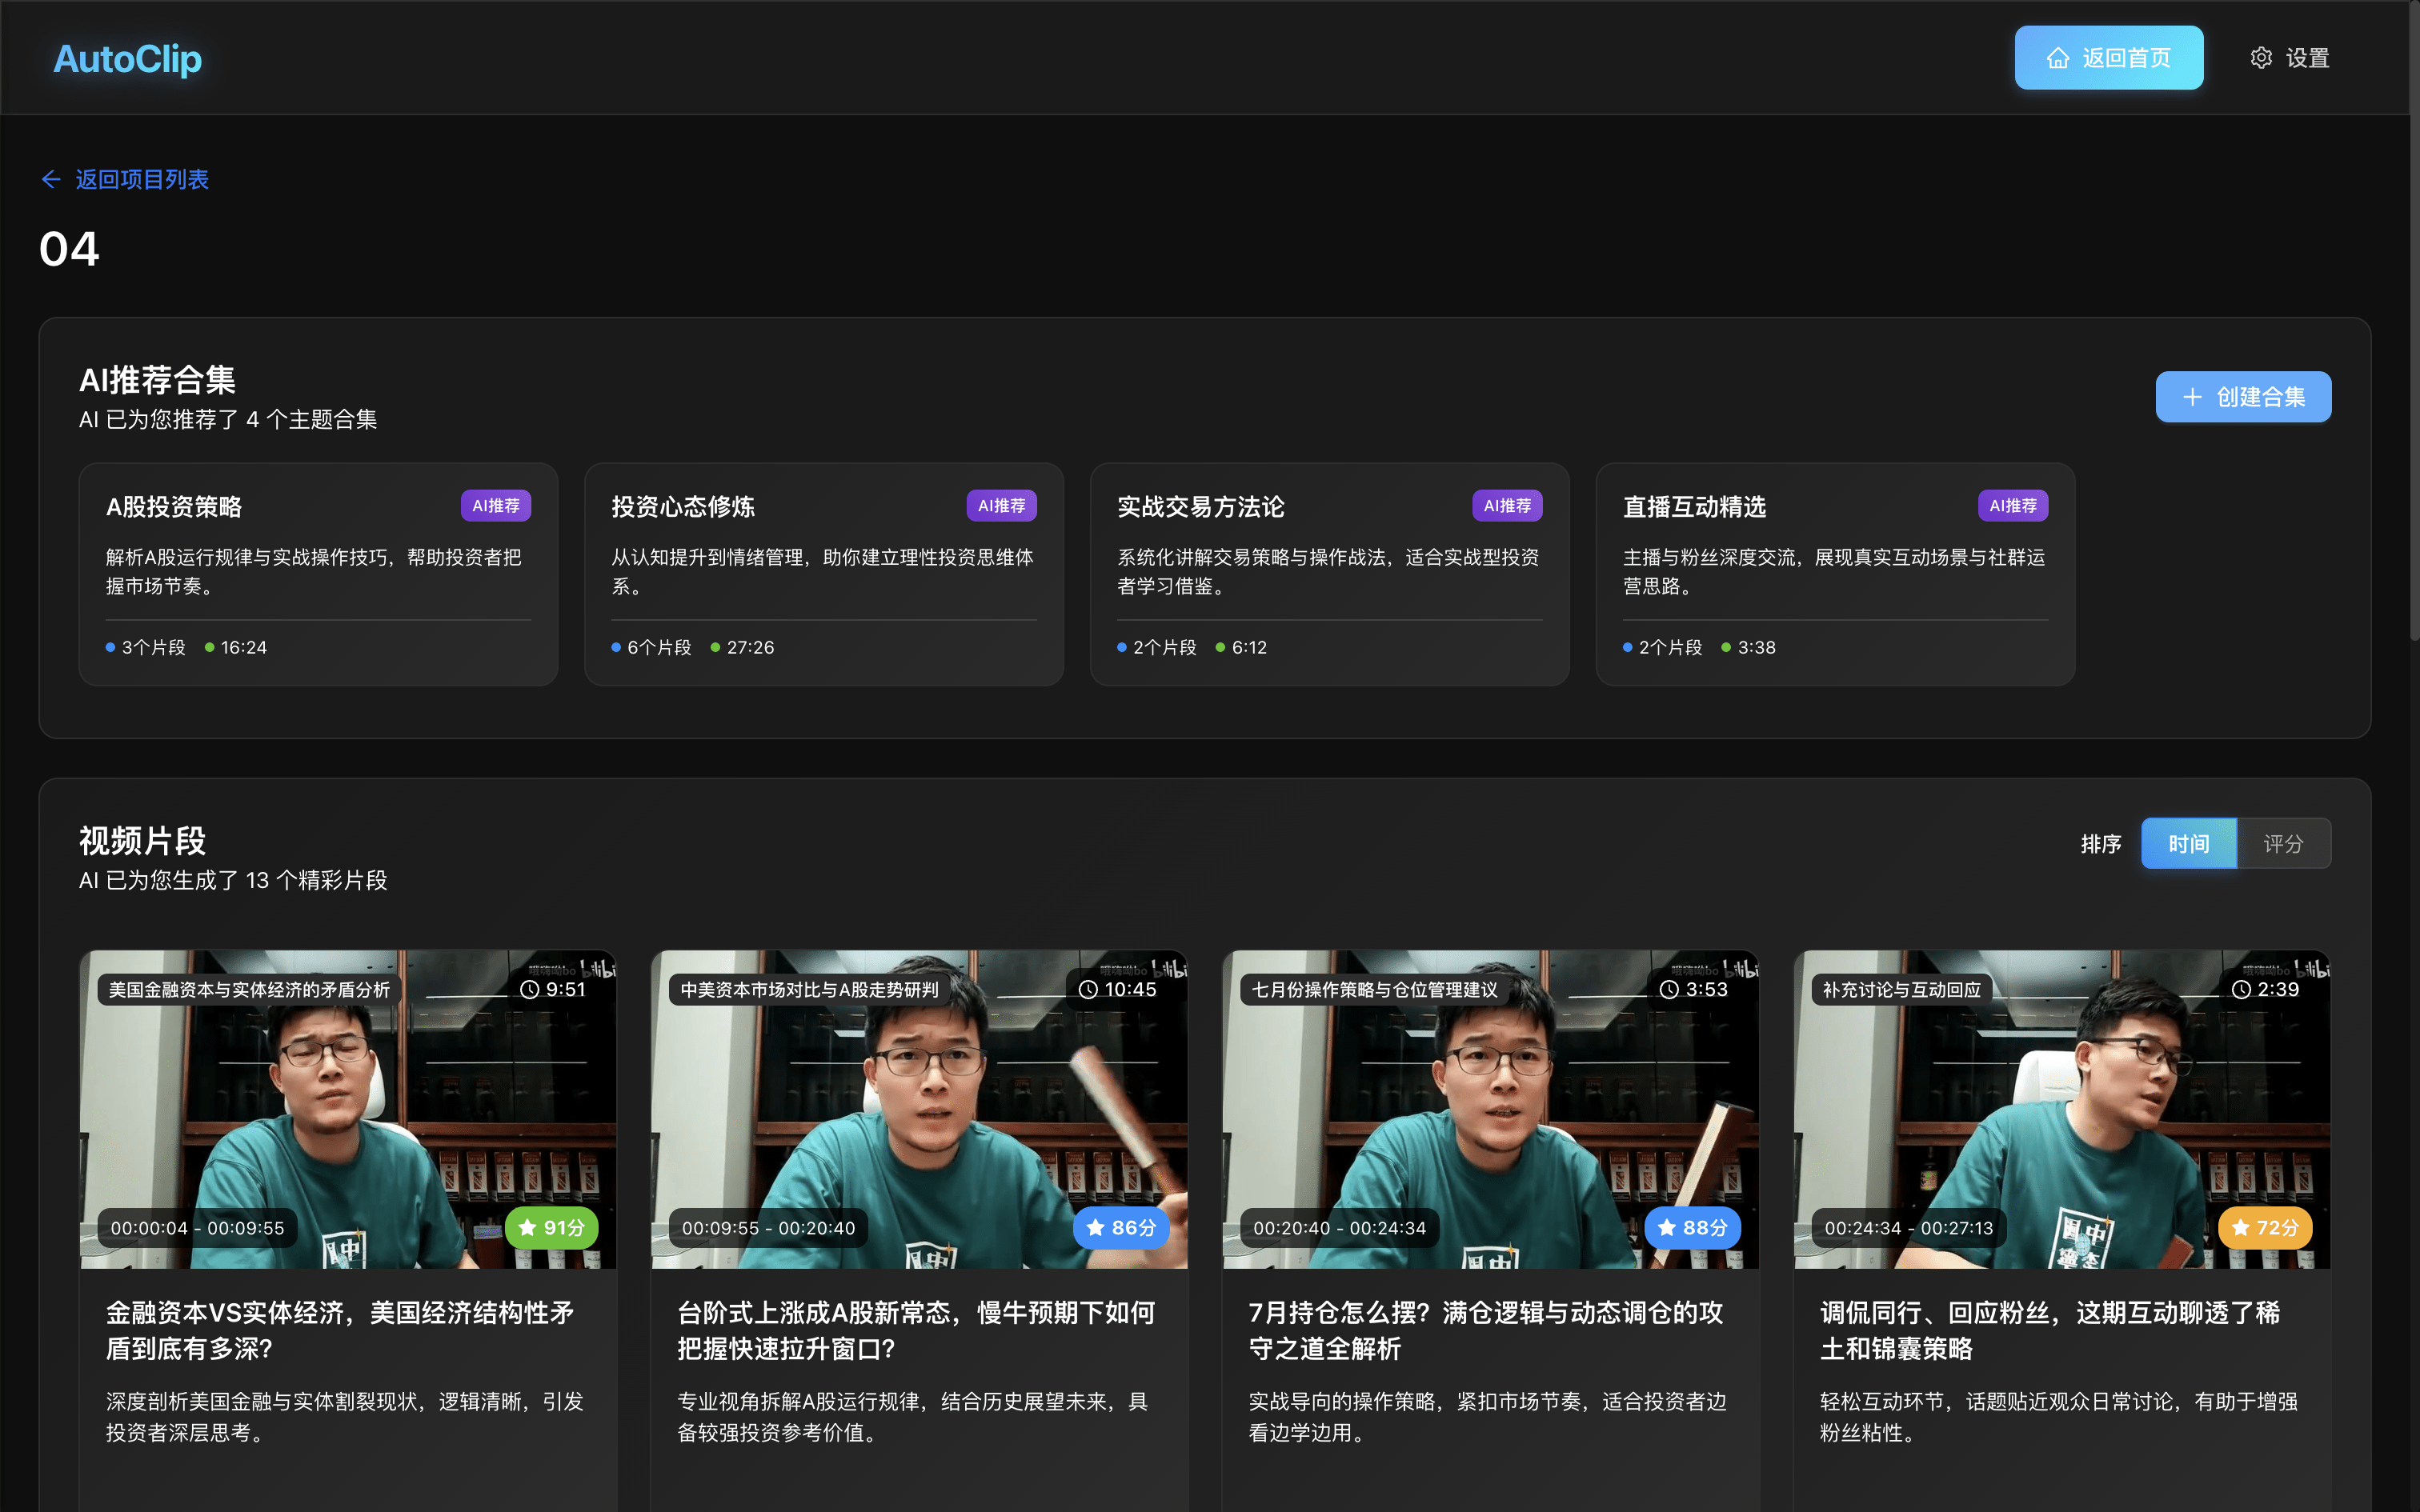Open the 投资心态修炼 collection card
The image size is (2420, 1512).
point(823,573)
